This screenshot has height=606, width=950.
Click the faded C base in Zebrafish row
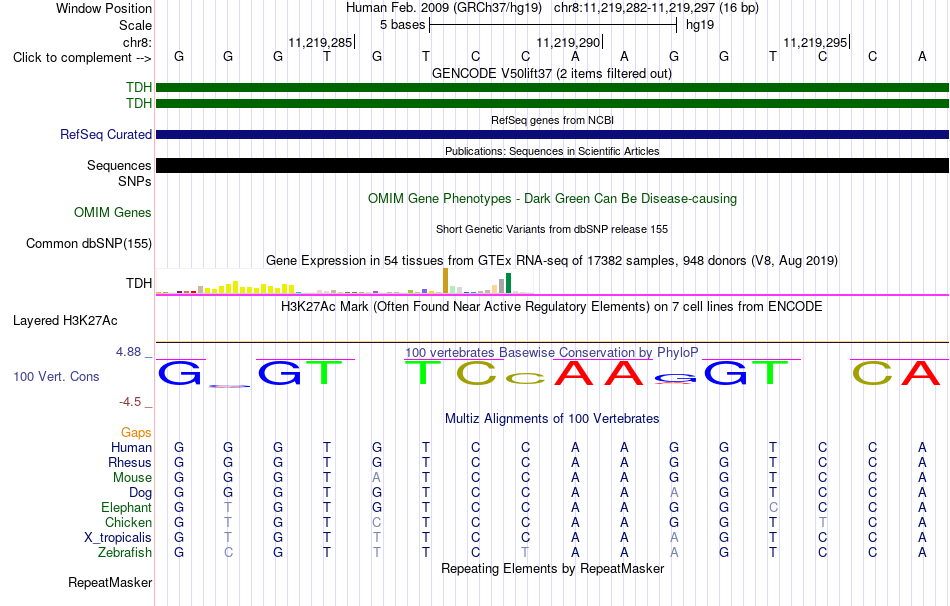click(228, 552)
